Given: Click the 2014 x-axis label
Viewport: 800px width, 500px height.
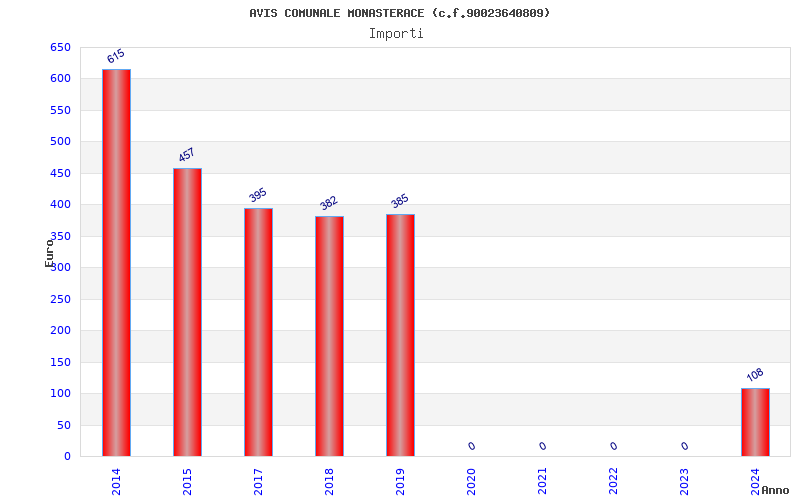Looking at the screenshot, I should pos(116,481).
